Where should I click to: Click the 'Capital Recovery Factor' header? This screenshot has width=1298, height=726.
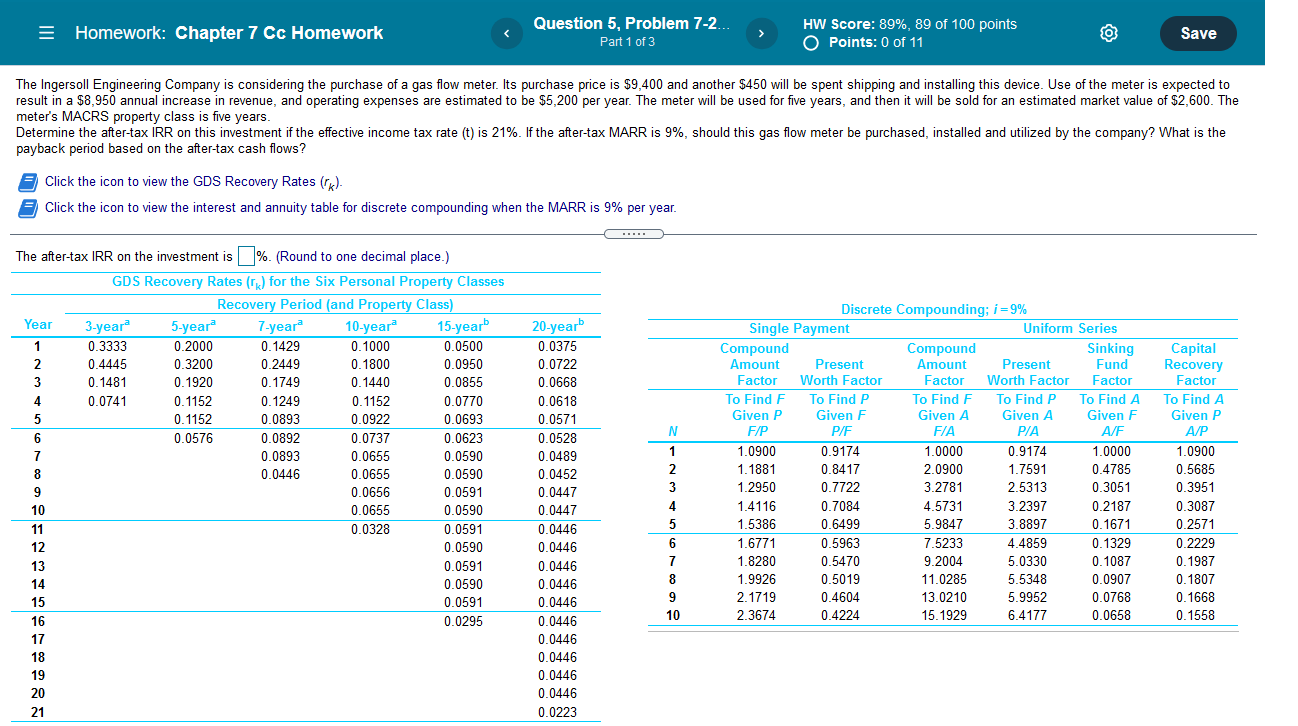click(1195, 364)
